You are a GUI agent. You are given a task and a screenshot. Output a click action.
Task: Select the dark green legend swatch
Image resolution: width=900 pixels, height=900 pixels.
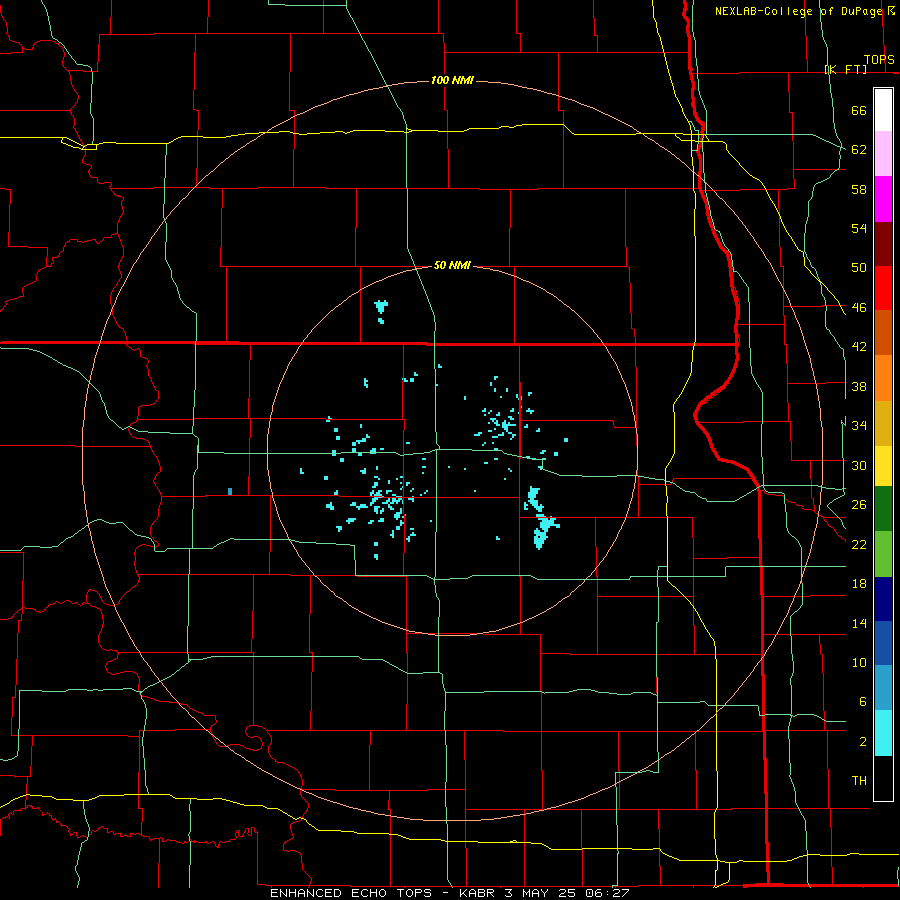pos(883,509)
